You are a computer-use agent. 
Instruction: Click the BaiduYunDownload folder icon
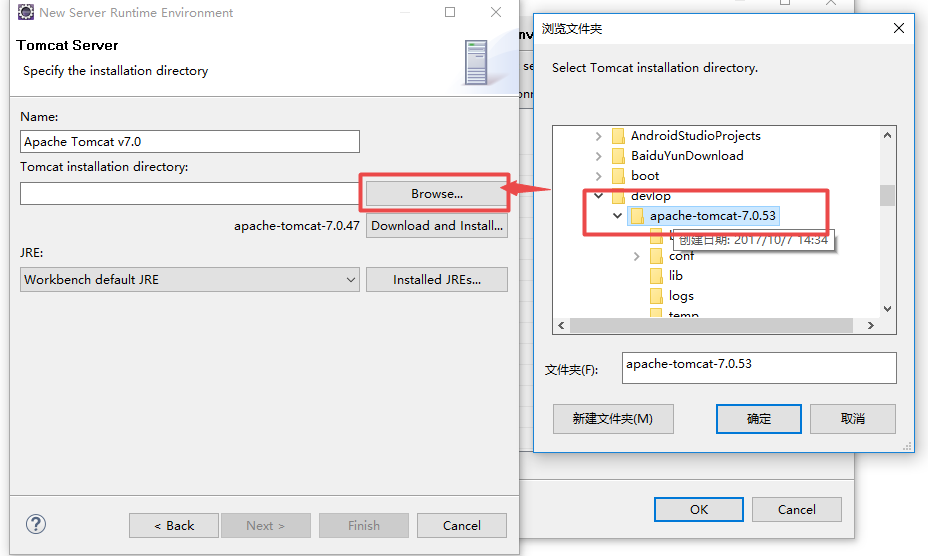click(x=618, y=156)
